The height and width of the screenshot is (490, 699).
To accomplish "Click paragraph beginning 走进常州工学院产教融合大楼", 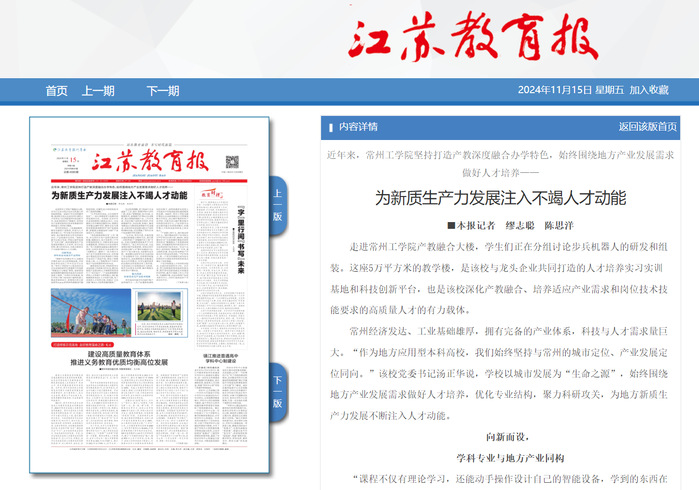I will tap(498, 278).
